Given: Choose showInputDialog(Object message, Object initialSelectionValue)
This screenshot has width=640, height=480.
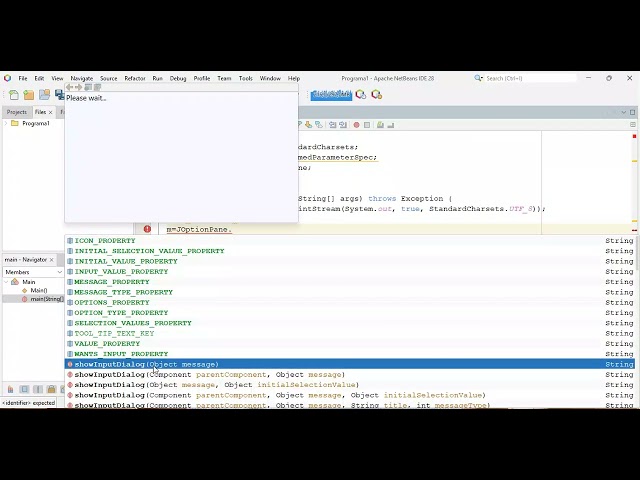Looking at the screenshot, I should click(x=350, y=384).
